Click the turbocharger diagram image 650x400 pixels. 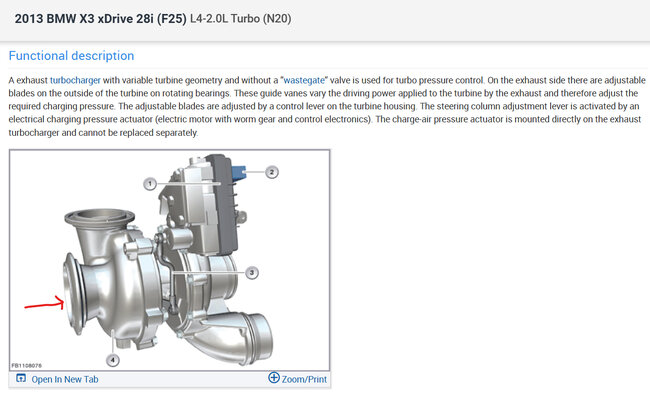pyautogui.click(x=170, y=260)
